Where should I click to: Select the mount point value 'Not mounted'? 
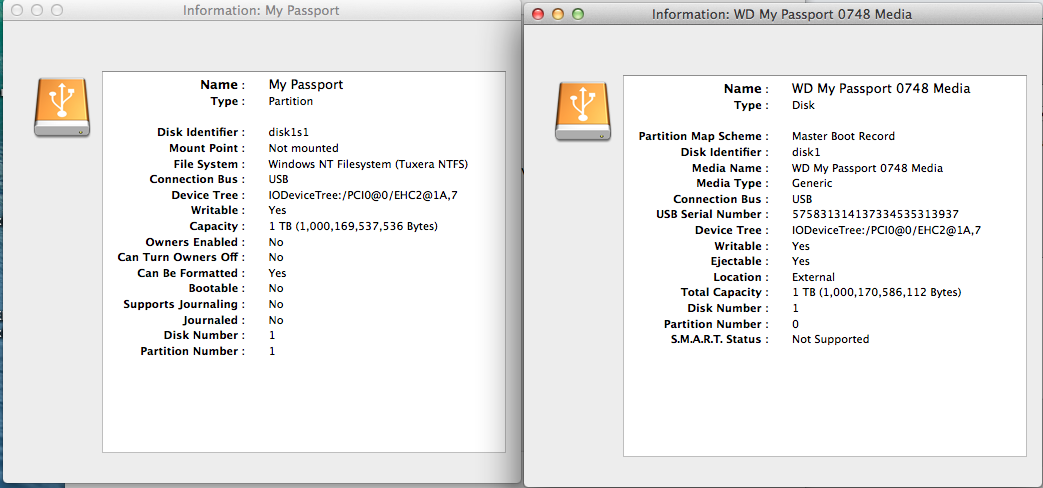point(303,148)
